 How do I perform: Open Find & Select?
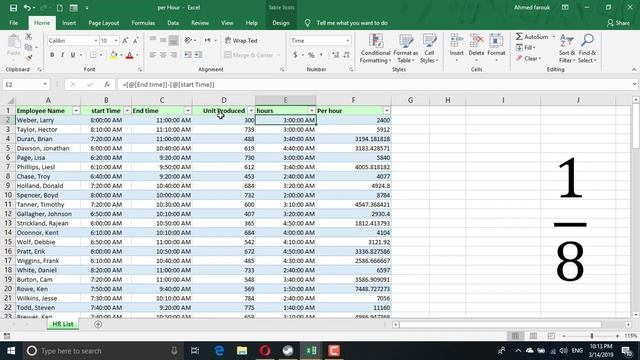tap(587, 48)
